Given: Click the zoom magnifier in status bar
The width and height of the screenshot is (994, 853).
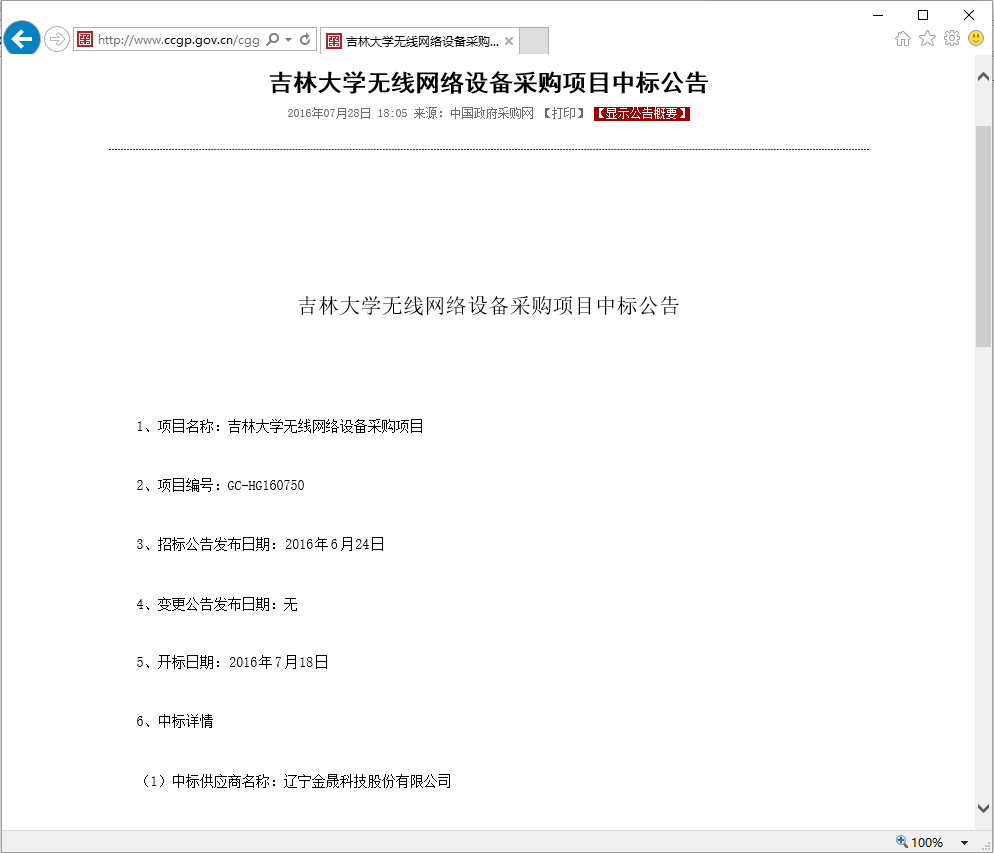Looking at the screenshot, I should click(x=902, y=842).
